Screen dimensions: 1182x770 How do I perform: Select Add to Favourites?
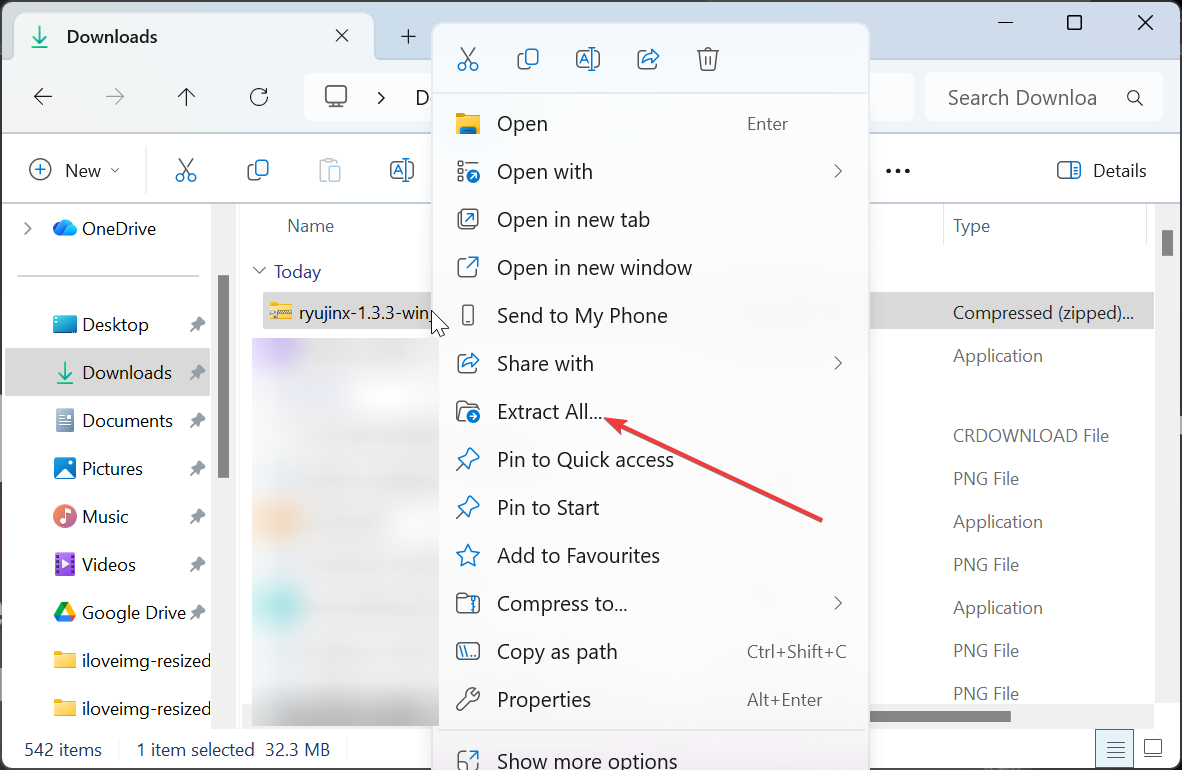[x=653, y=556]
